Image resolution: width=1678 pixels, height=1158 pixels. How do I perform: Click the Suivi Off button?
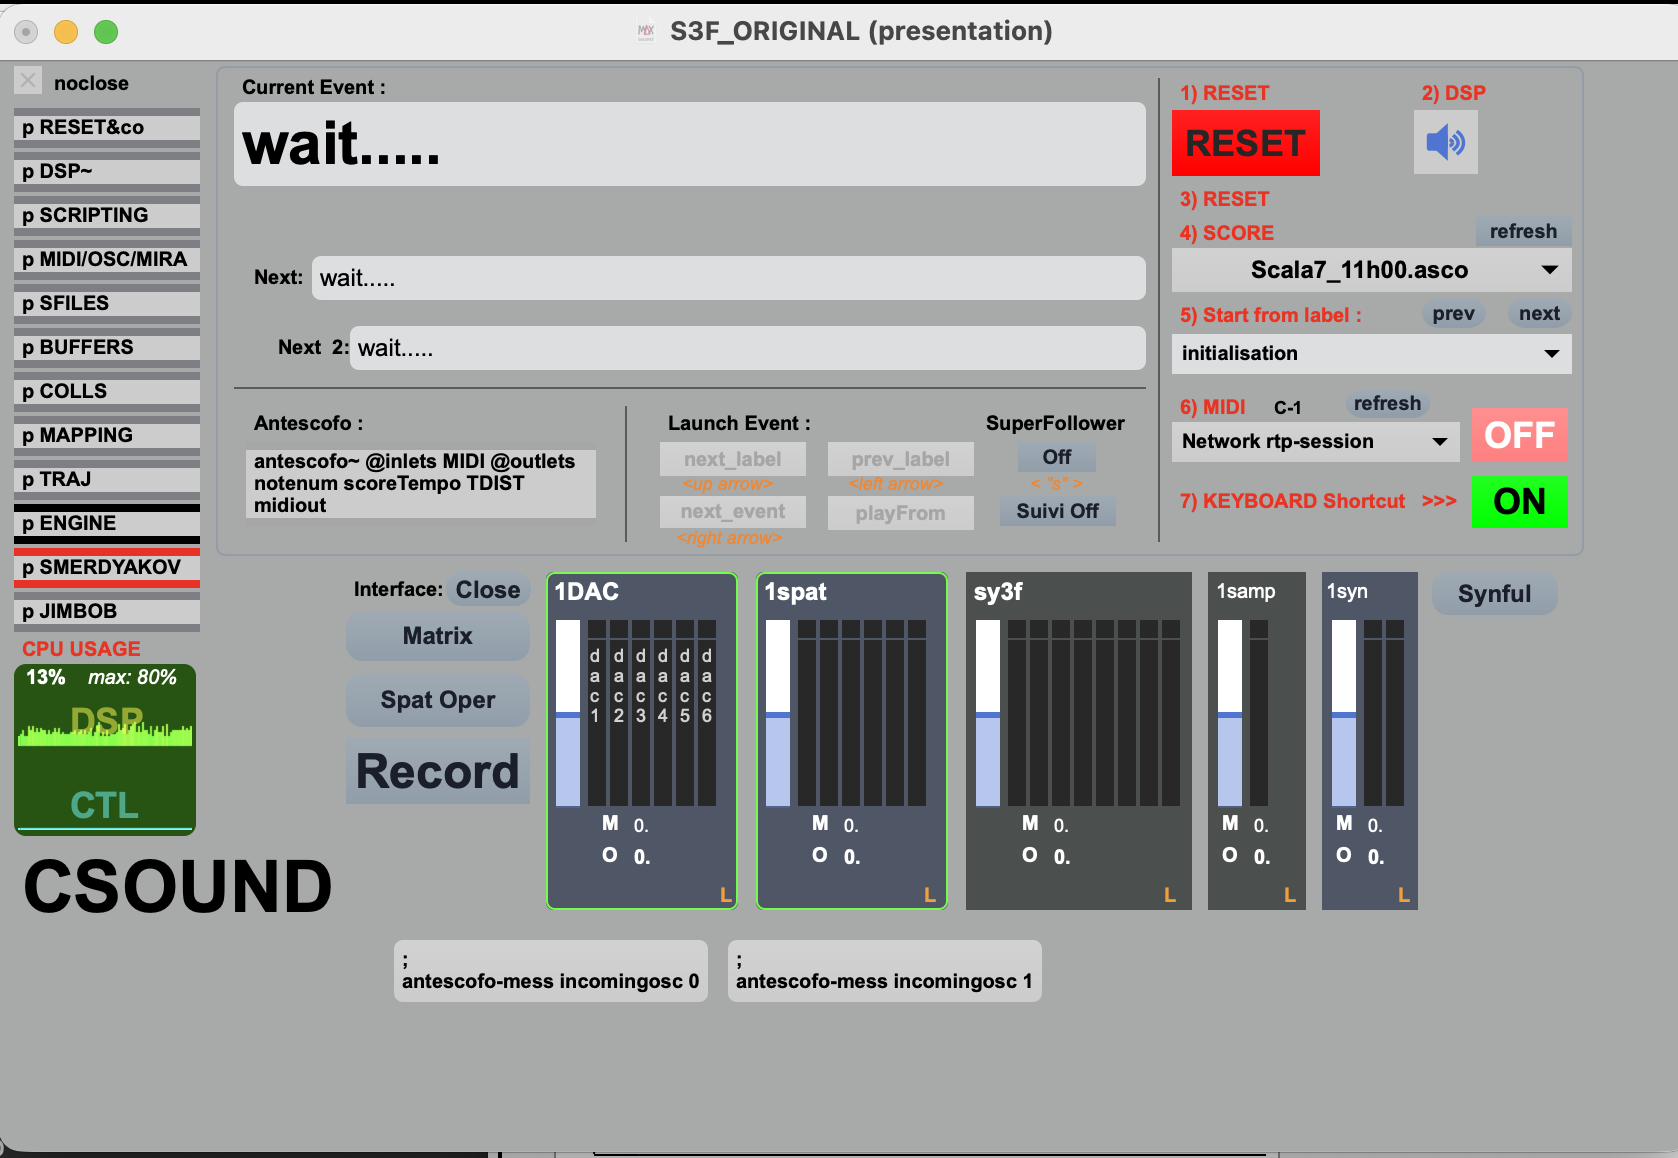pyautogui.click(x=1057, y=511)
